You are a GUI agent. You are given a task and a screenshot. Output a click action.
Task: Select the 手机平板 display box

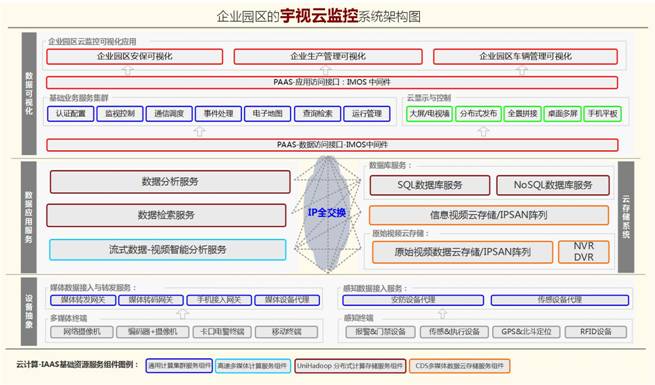pos(602,114)
